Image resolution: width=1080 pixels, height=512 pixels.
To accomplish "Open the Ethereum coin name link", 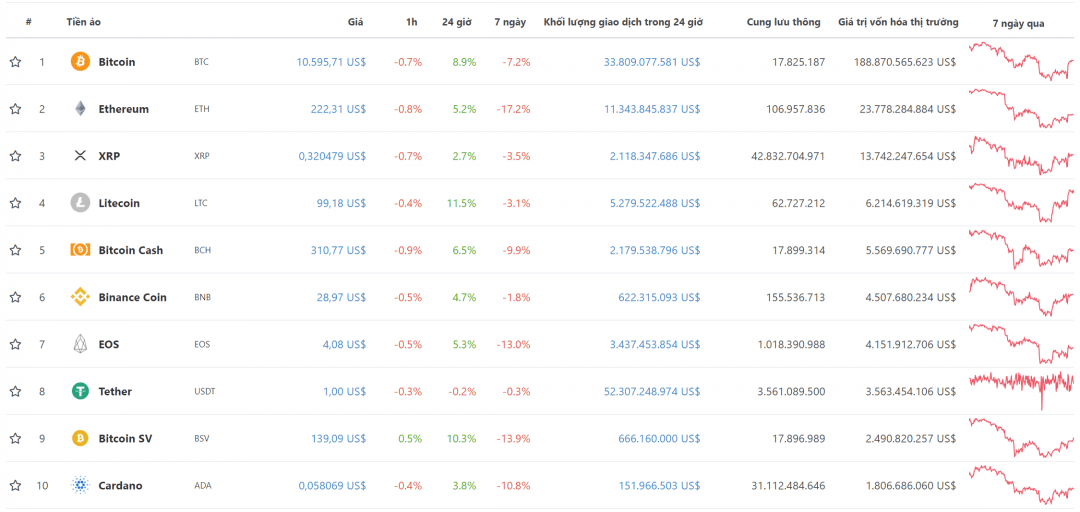I will coord(123,109).
